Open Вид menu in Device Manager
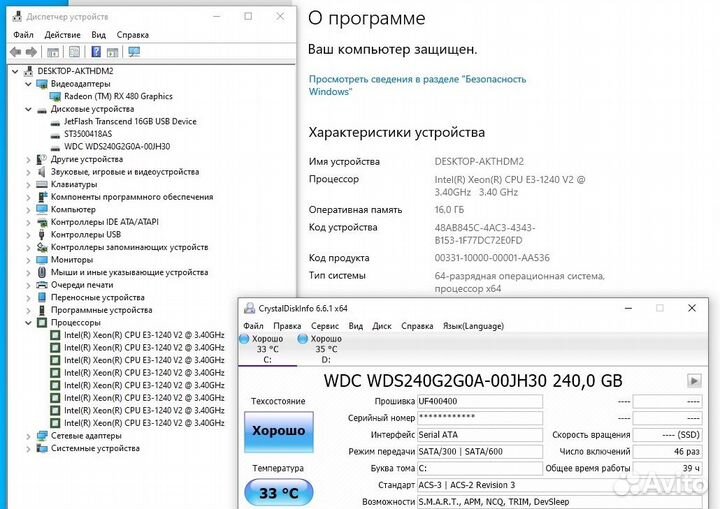 98,35
